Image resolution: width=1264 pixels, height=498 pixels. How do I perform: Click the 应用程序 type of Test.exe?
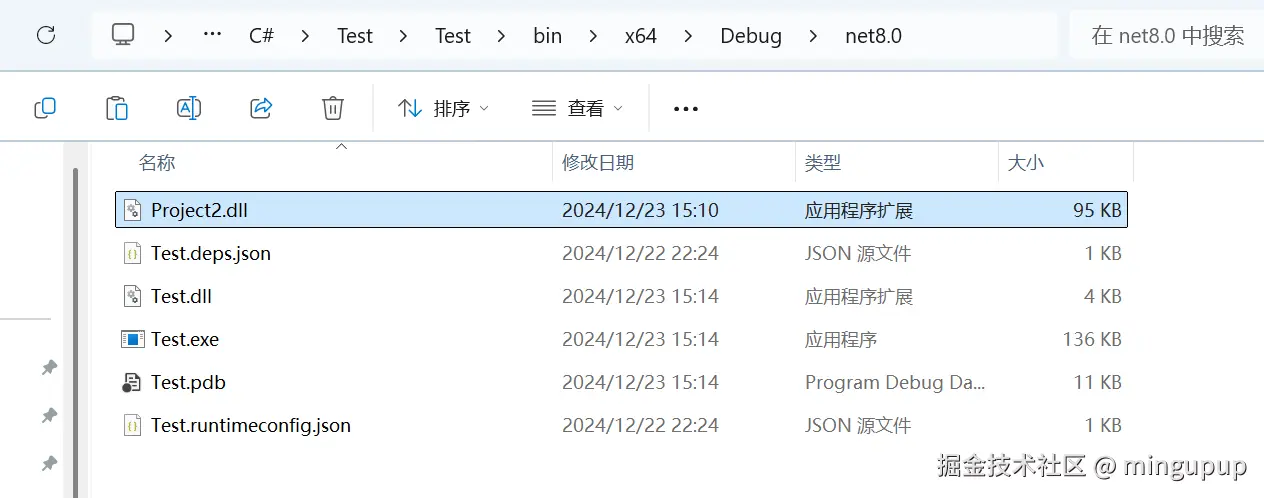coord(841,339)
